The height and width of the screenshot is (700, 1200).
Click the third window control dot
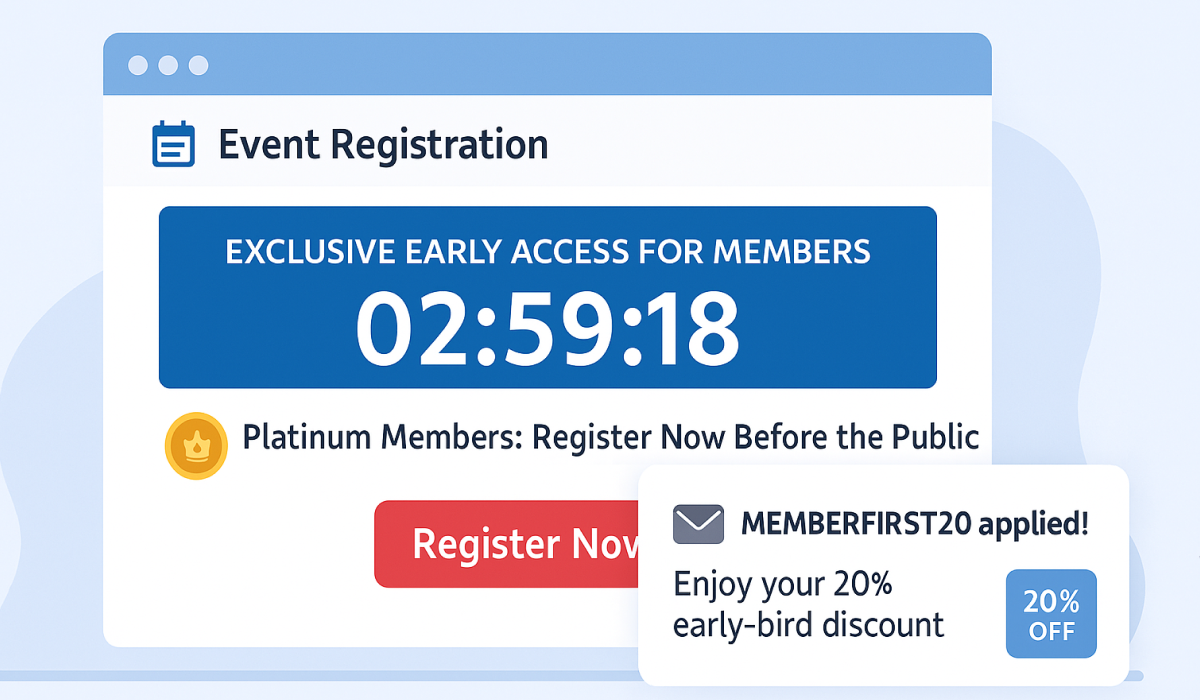198,66
